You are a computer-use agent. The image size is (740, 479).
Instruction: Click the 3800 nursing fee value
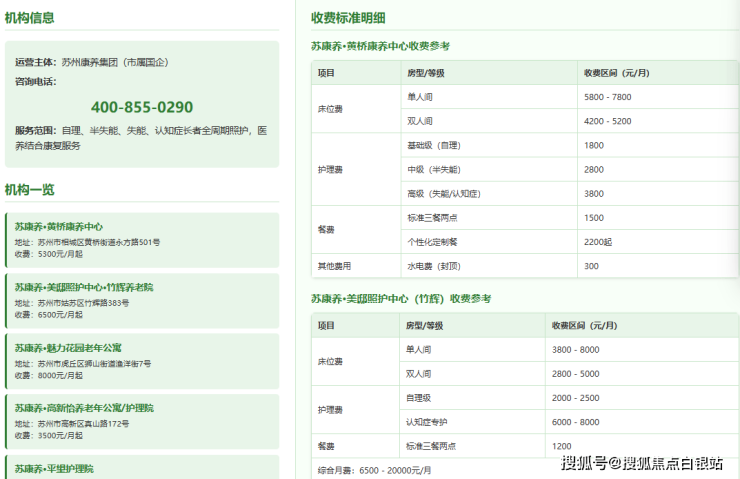pyautogui.click(x=594, y=193)
